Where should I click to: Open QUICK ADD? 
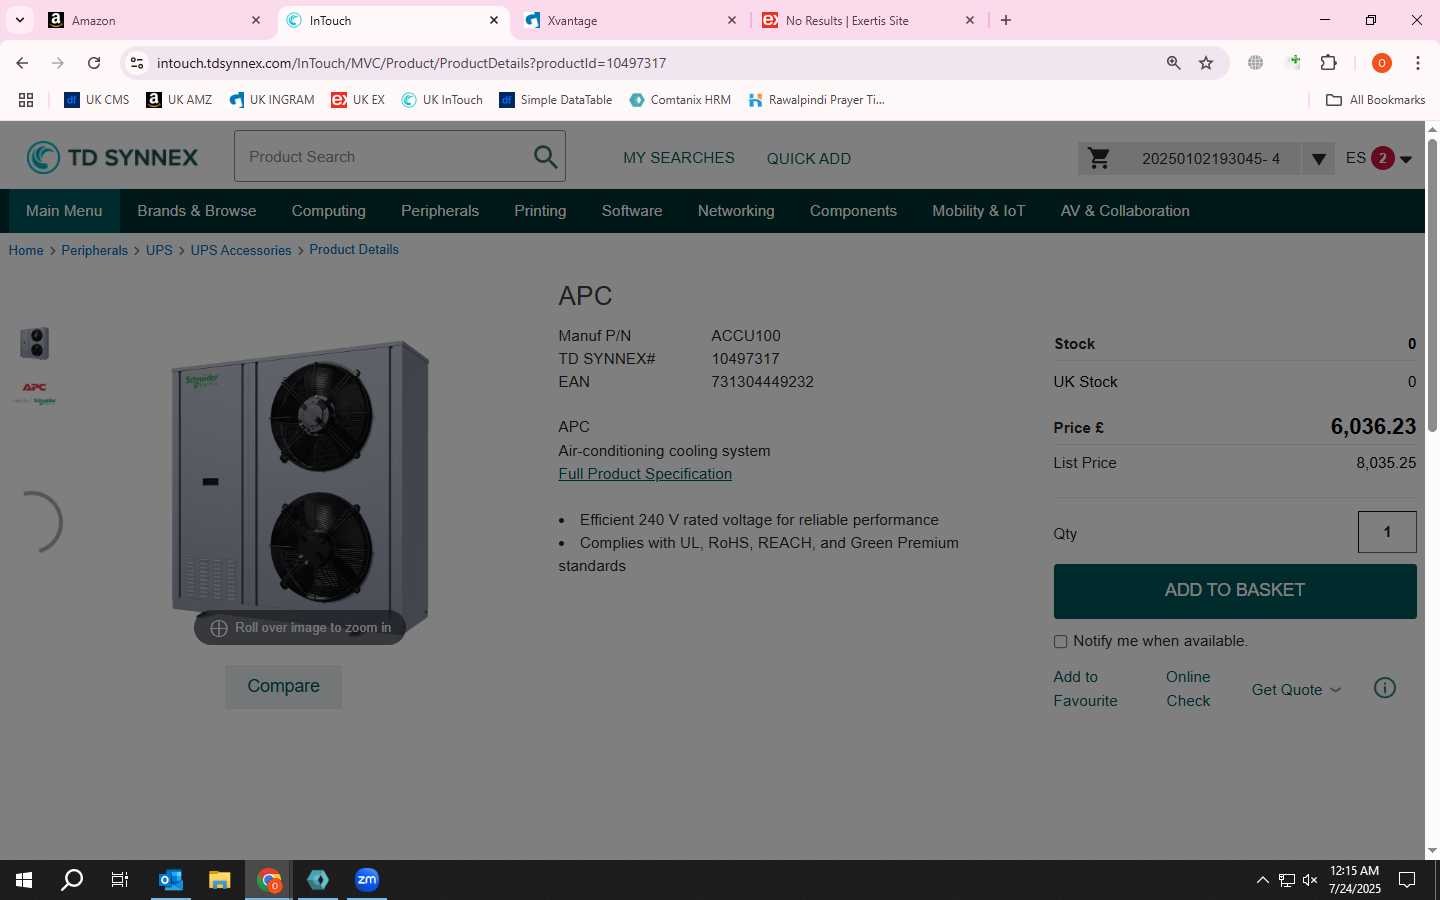(x=808, y=159)
